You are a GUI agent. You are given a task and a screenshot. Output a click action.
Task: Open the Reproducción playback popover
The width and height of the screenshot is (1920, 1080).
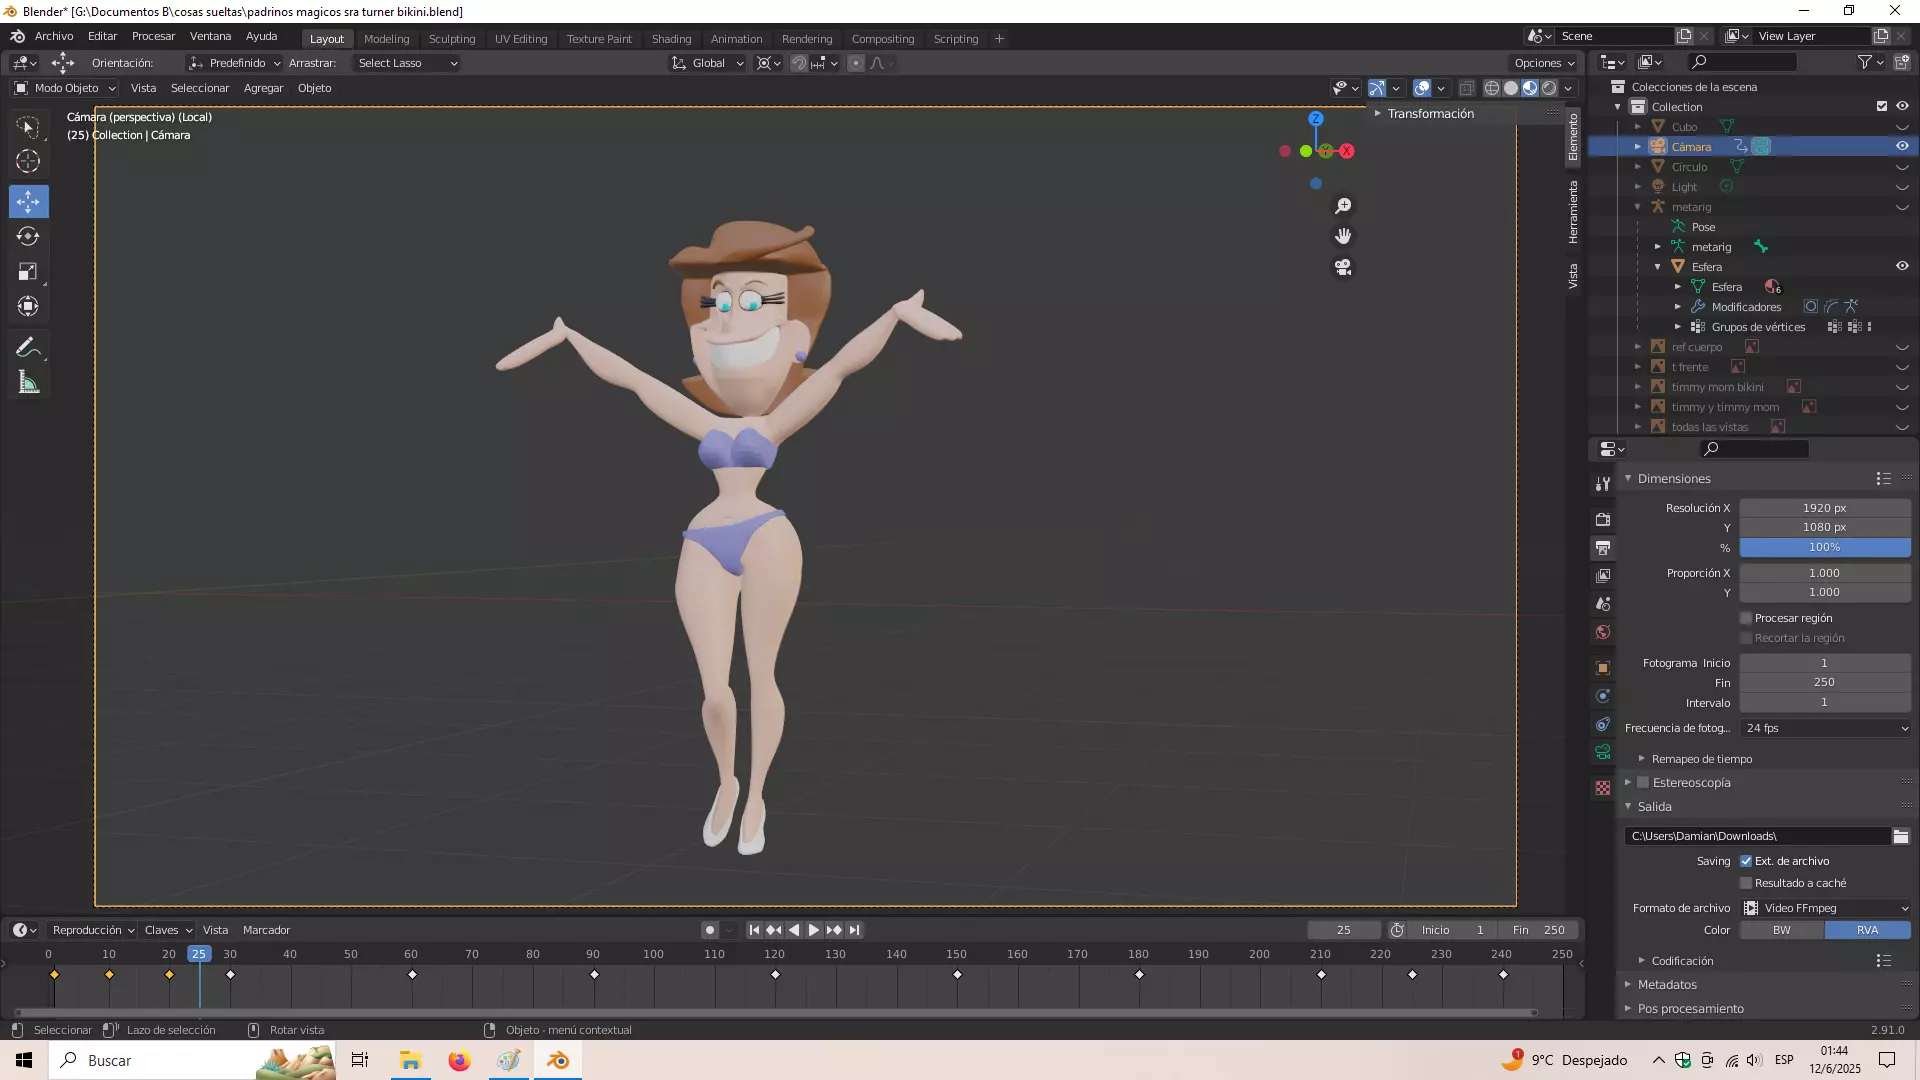(93, 930)
